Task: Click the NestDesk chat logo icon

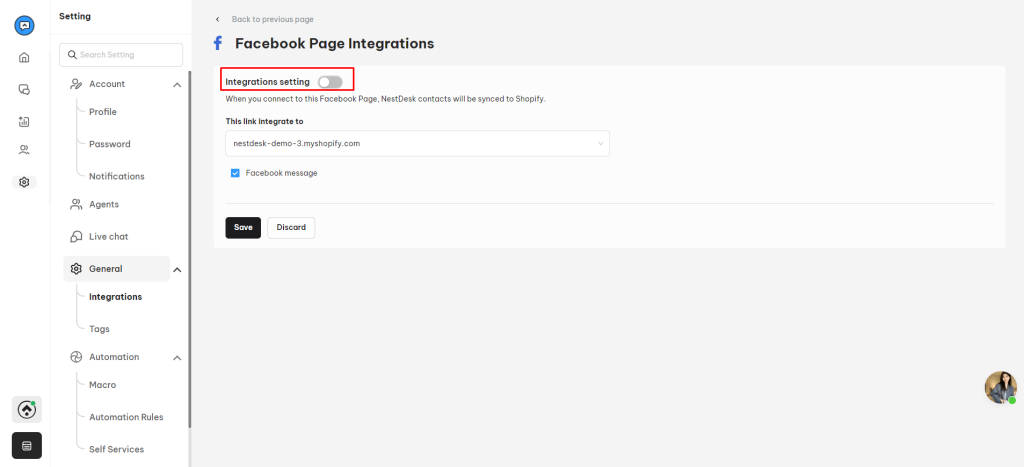Action: click(24, 25)
